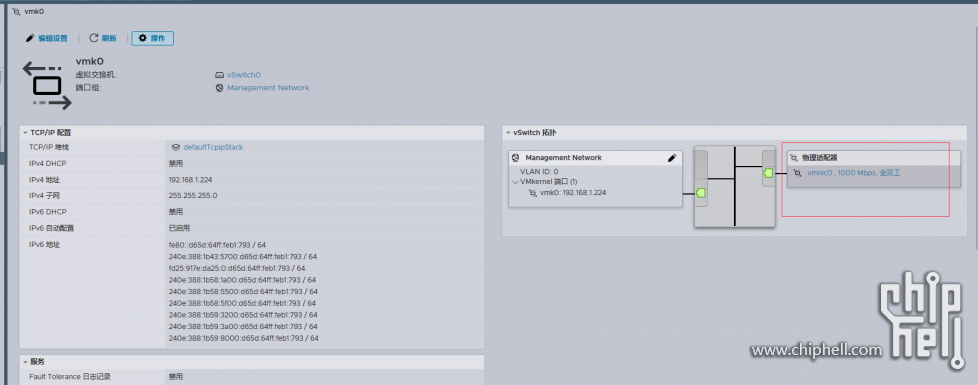
Task: Click the vmk0 icon in the title bar
Action: point(16,11)
